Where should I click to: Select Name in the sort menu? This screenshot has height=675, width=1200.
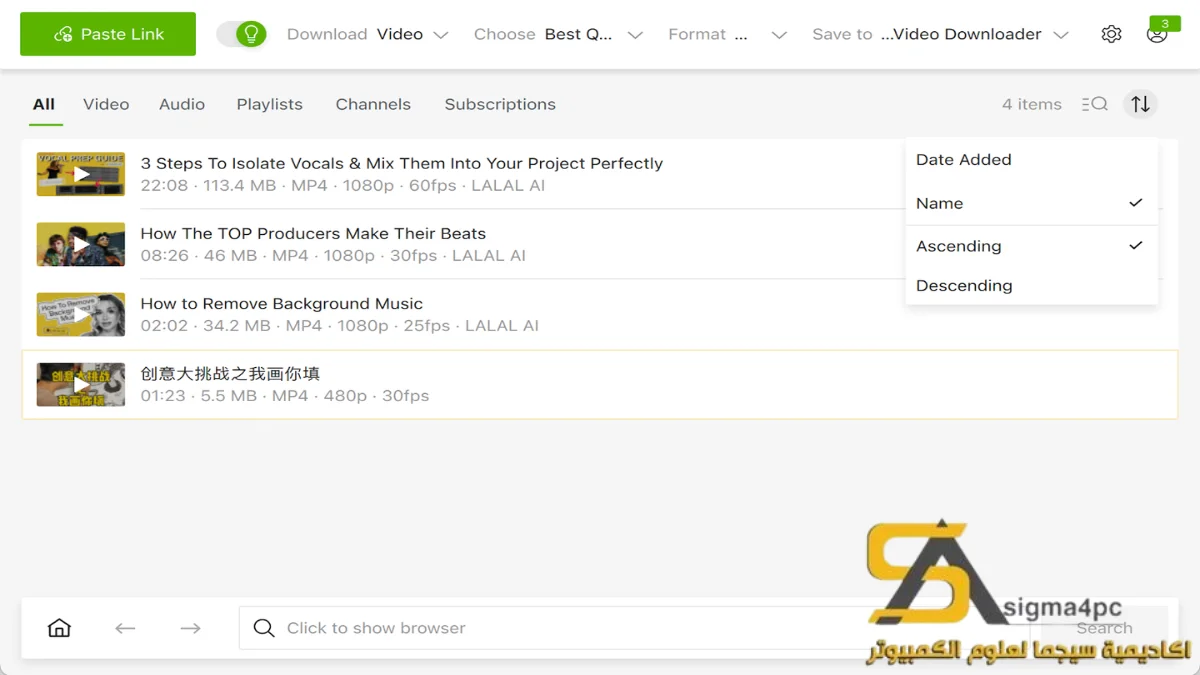[x=1031, y=203]
